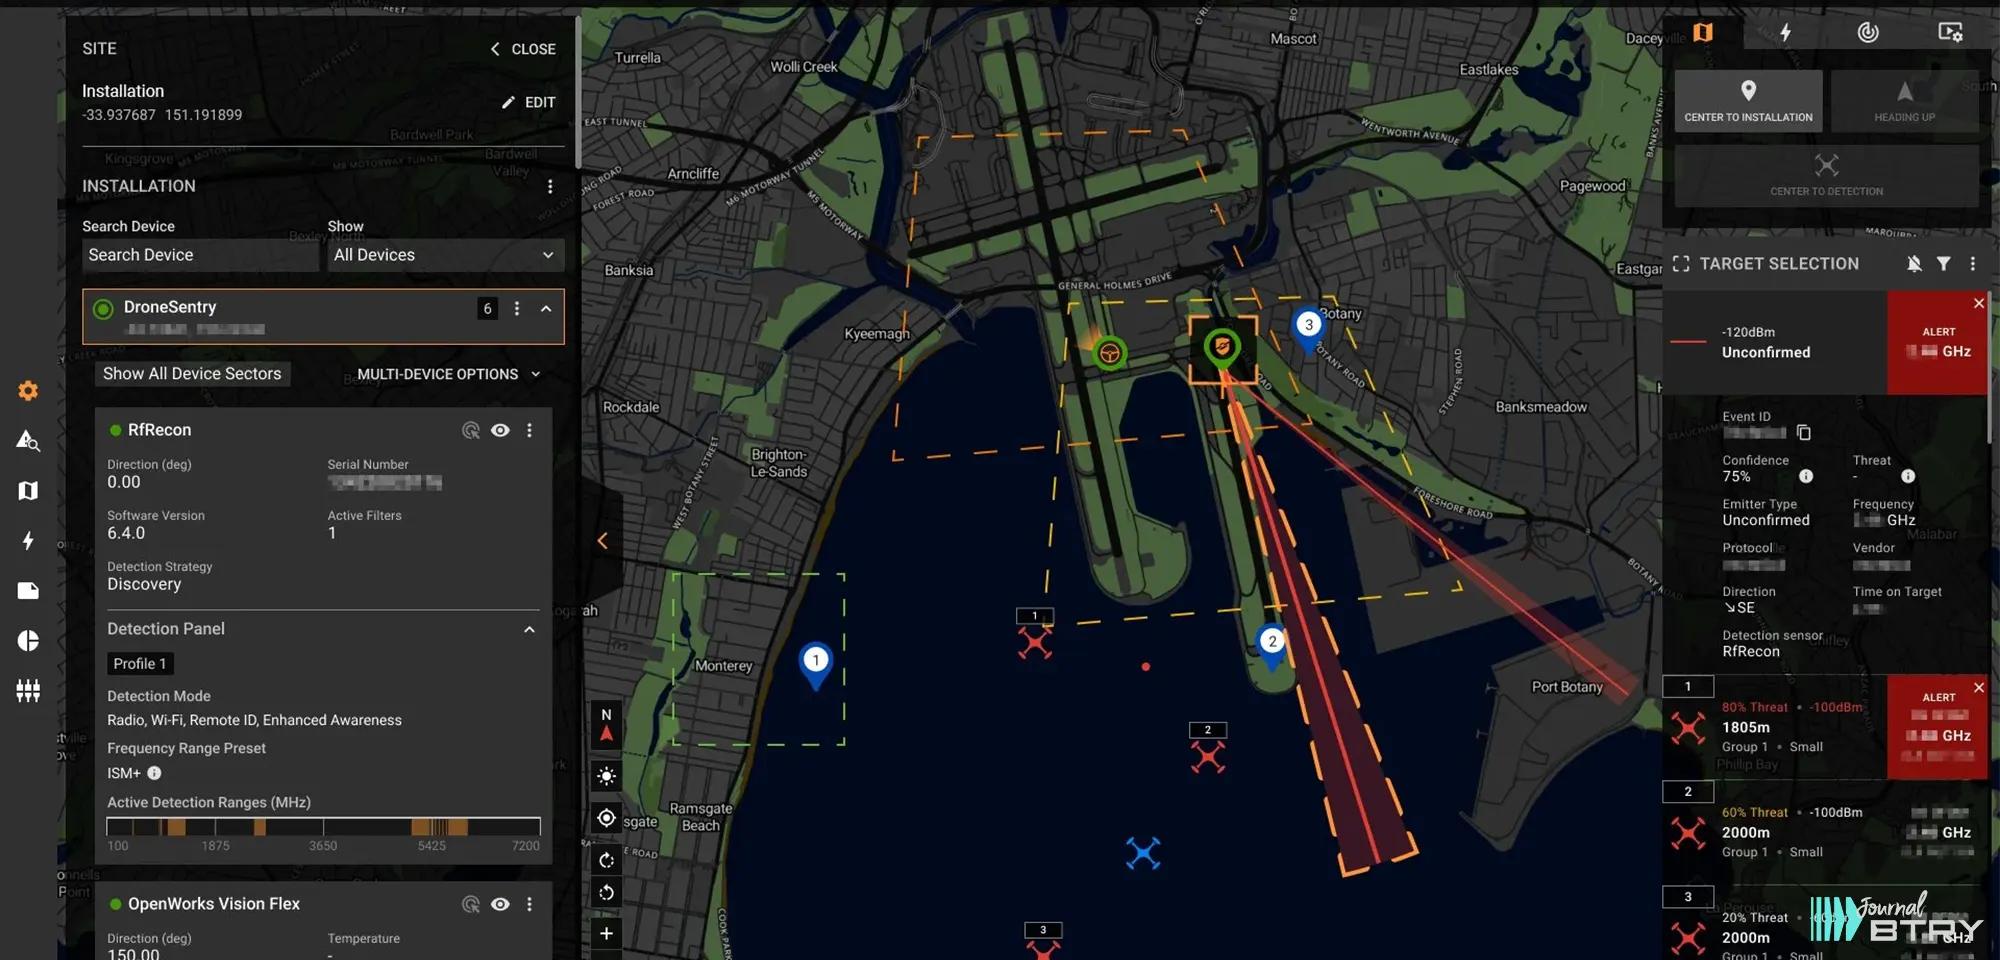2000x960 pixels.
Task: Click the map recenter target icon
Action: click(606, 818)
